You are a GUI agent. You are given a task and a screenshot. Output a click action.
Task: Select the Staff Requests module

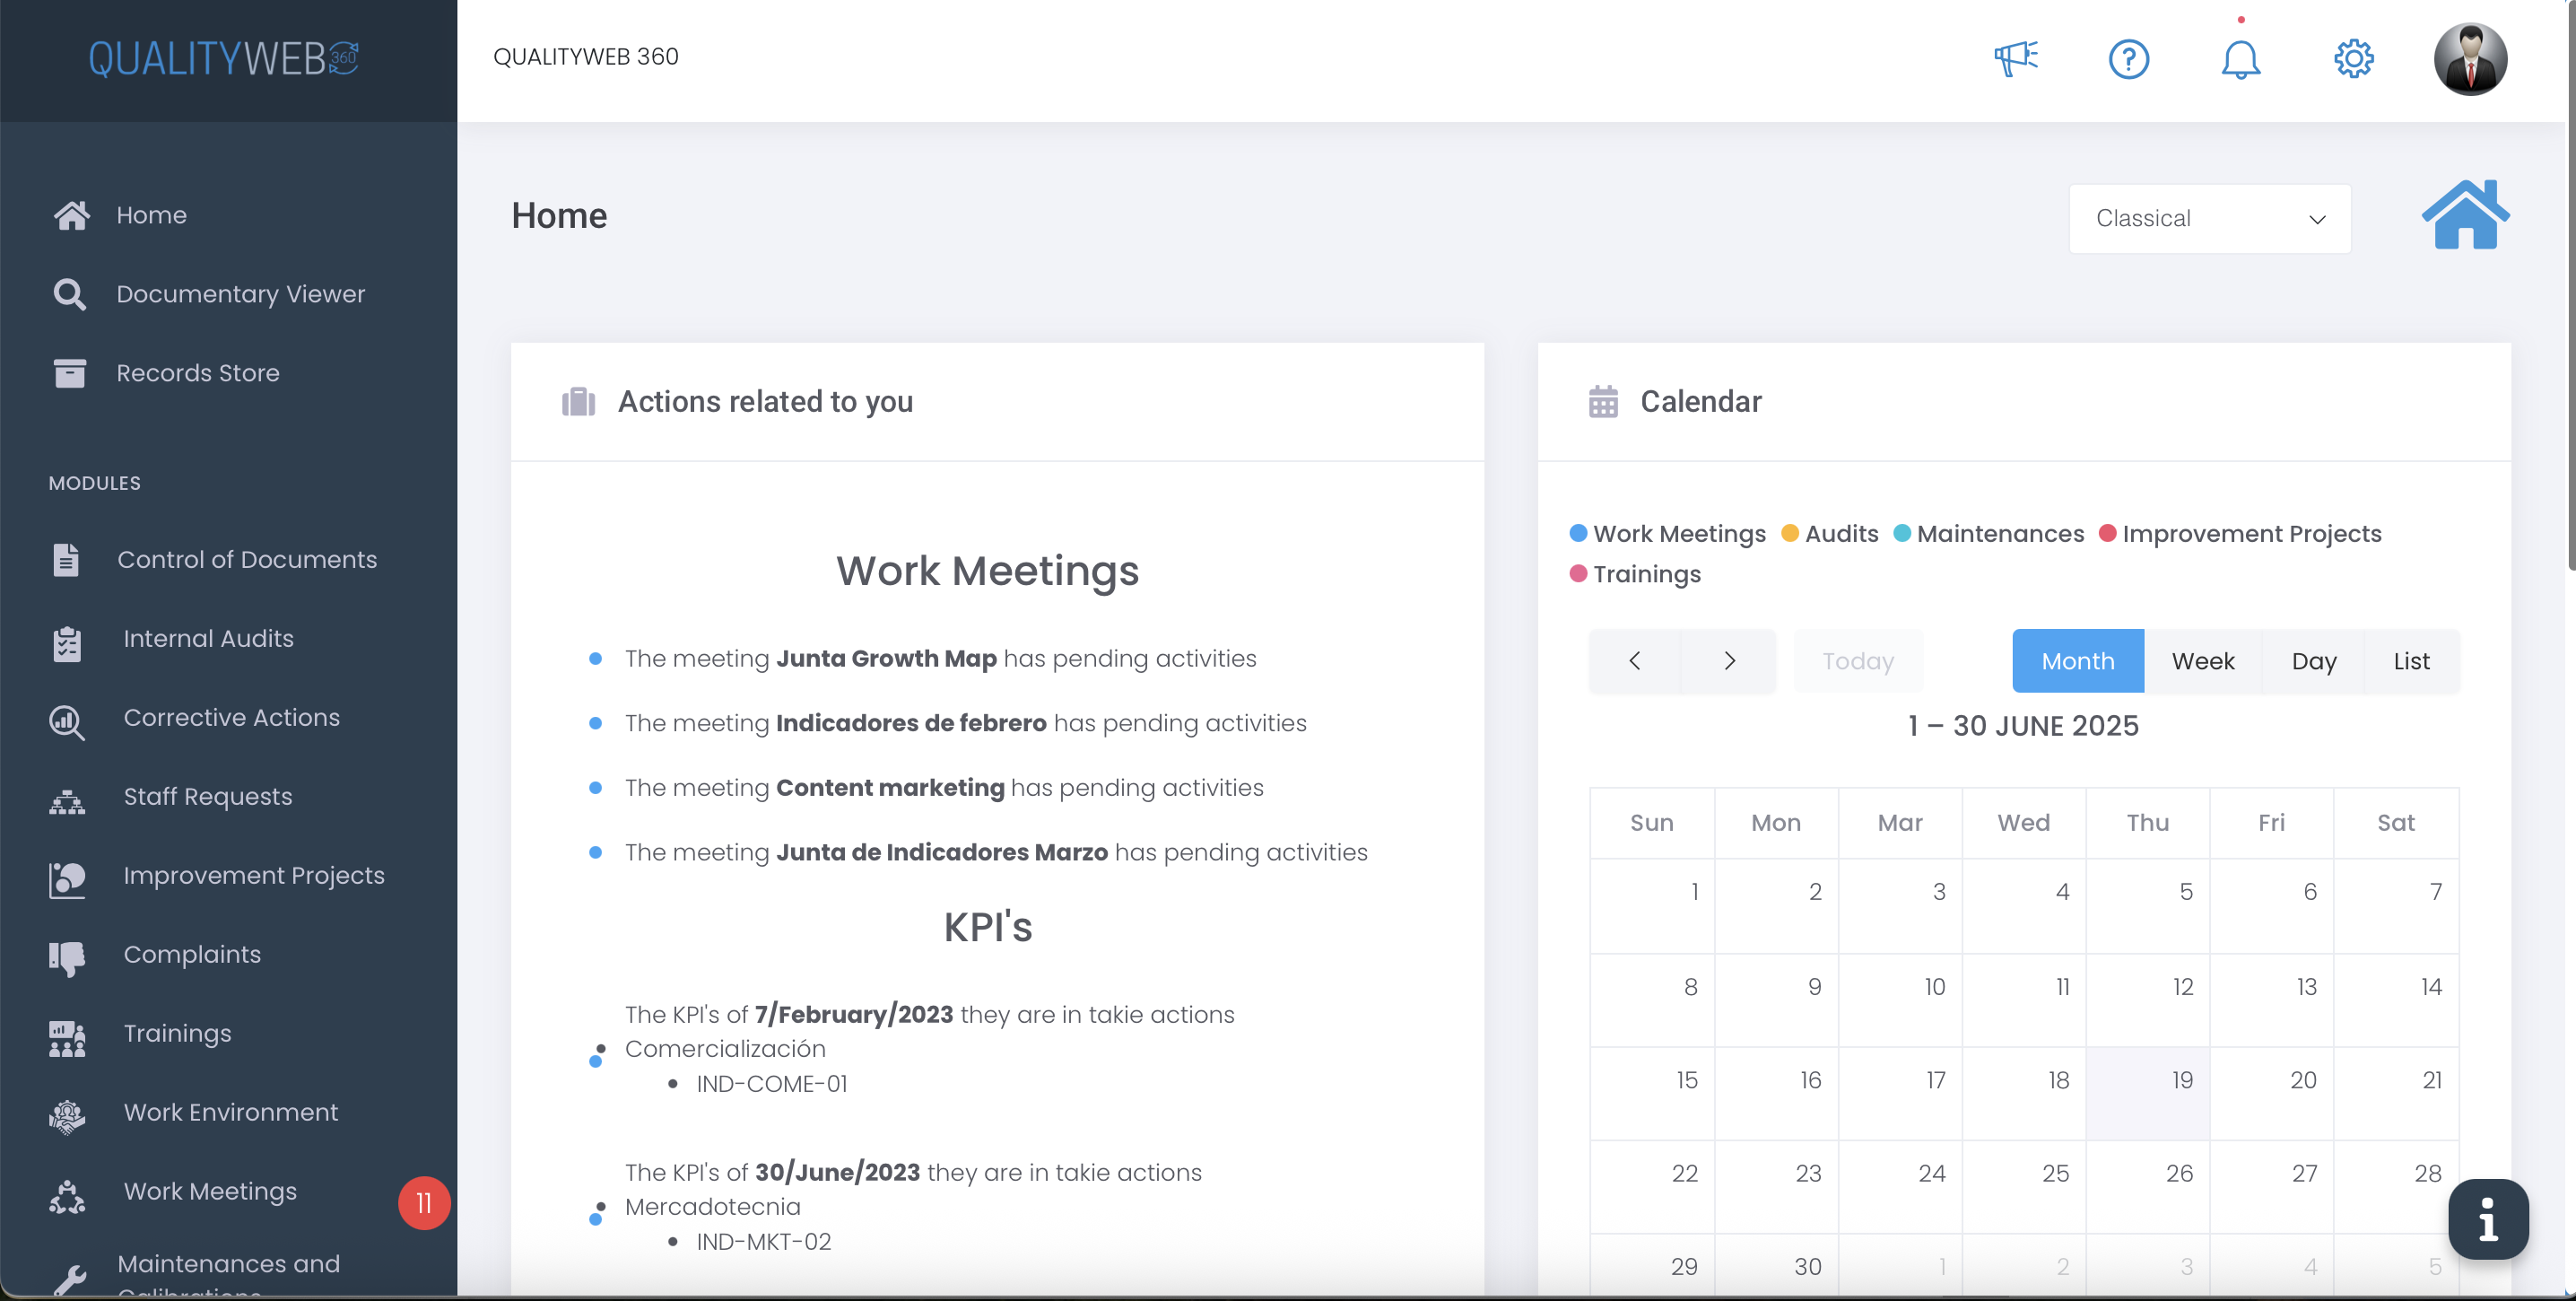click(207, 796)
